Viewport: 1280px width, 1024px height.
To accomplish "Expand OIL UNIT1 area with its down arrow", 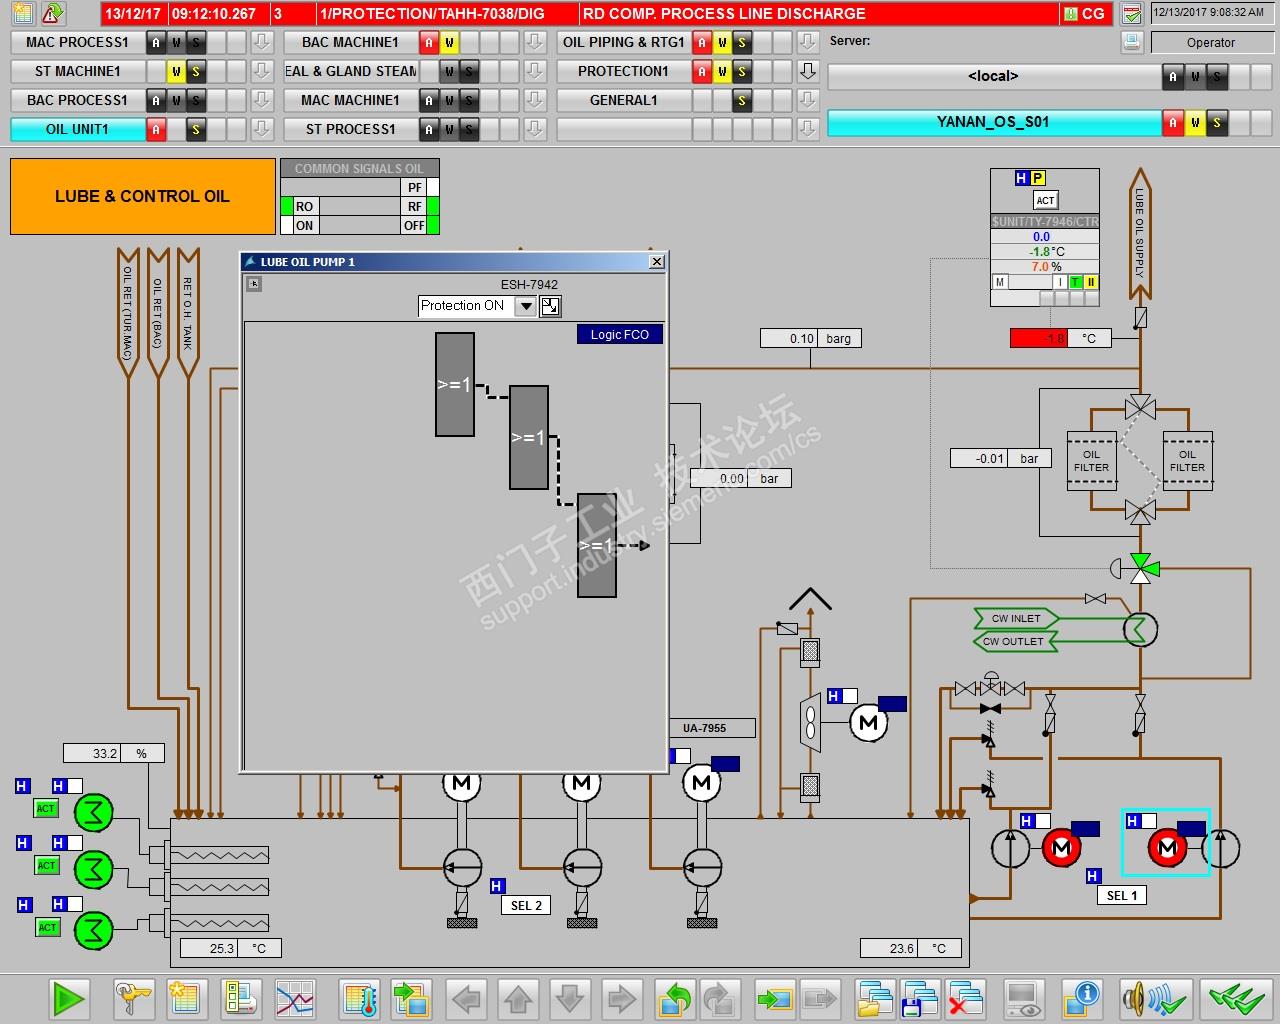I will (262, 129).
